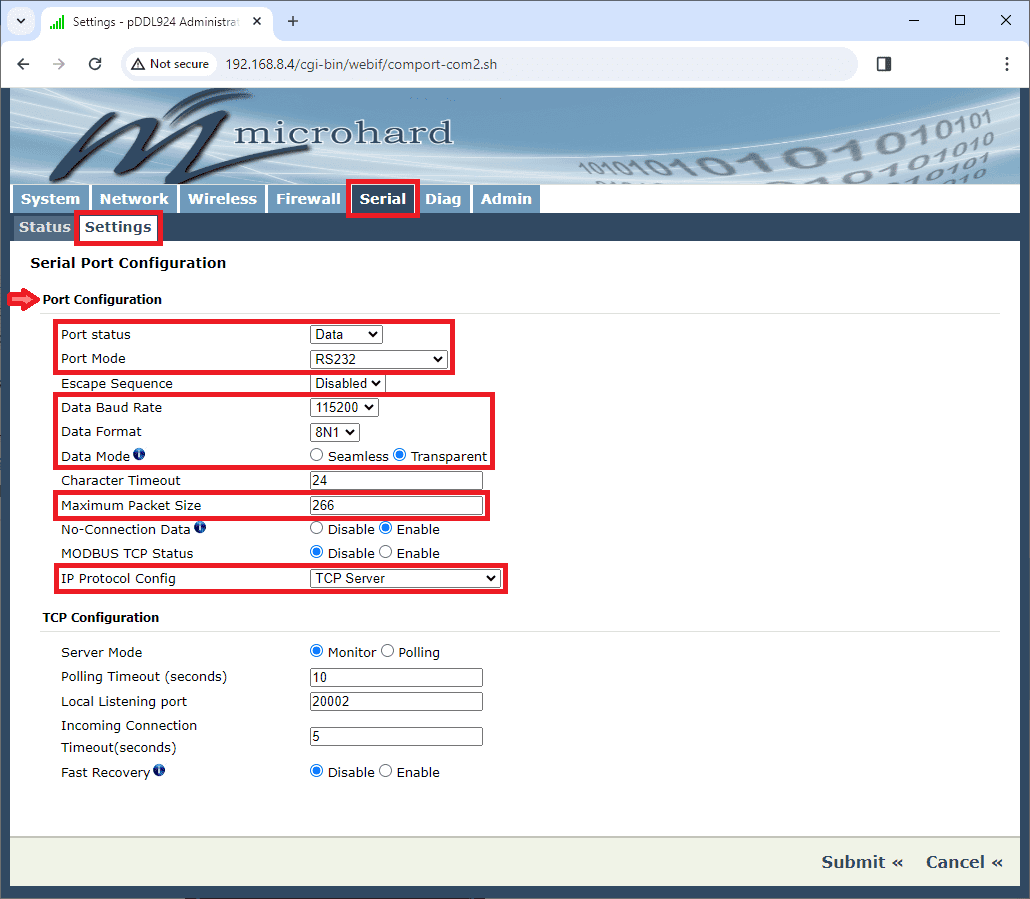Go to the Status sub-tab
This screenshot has width=1030, height=899.
tap(45, 227)
